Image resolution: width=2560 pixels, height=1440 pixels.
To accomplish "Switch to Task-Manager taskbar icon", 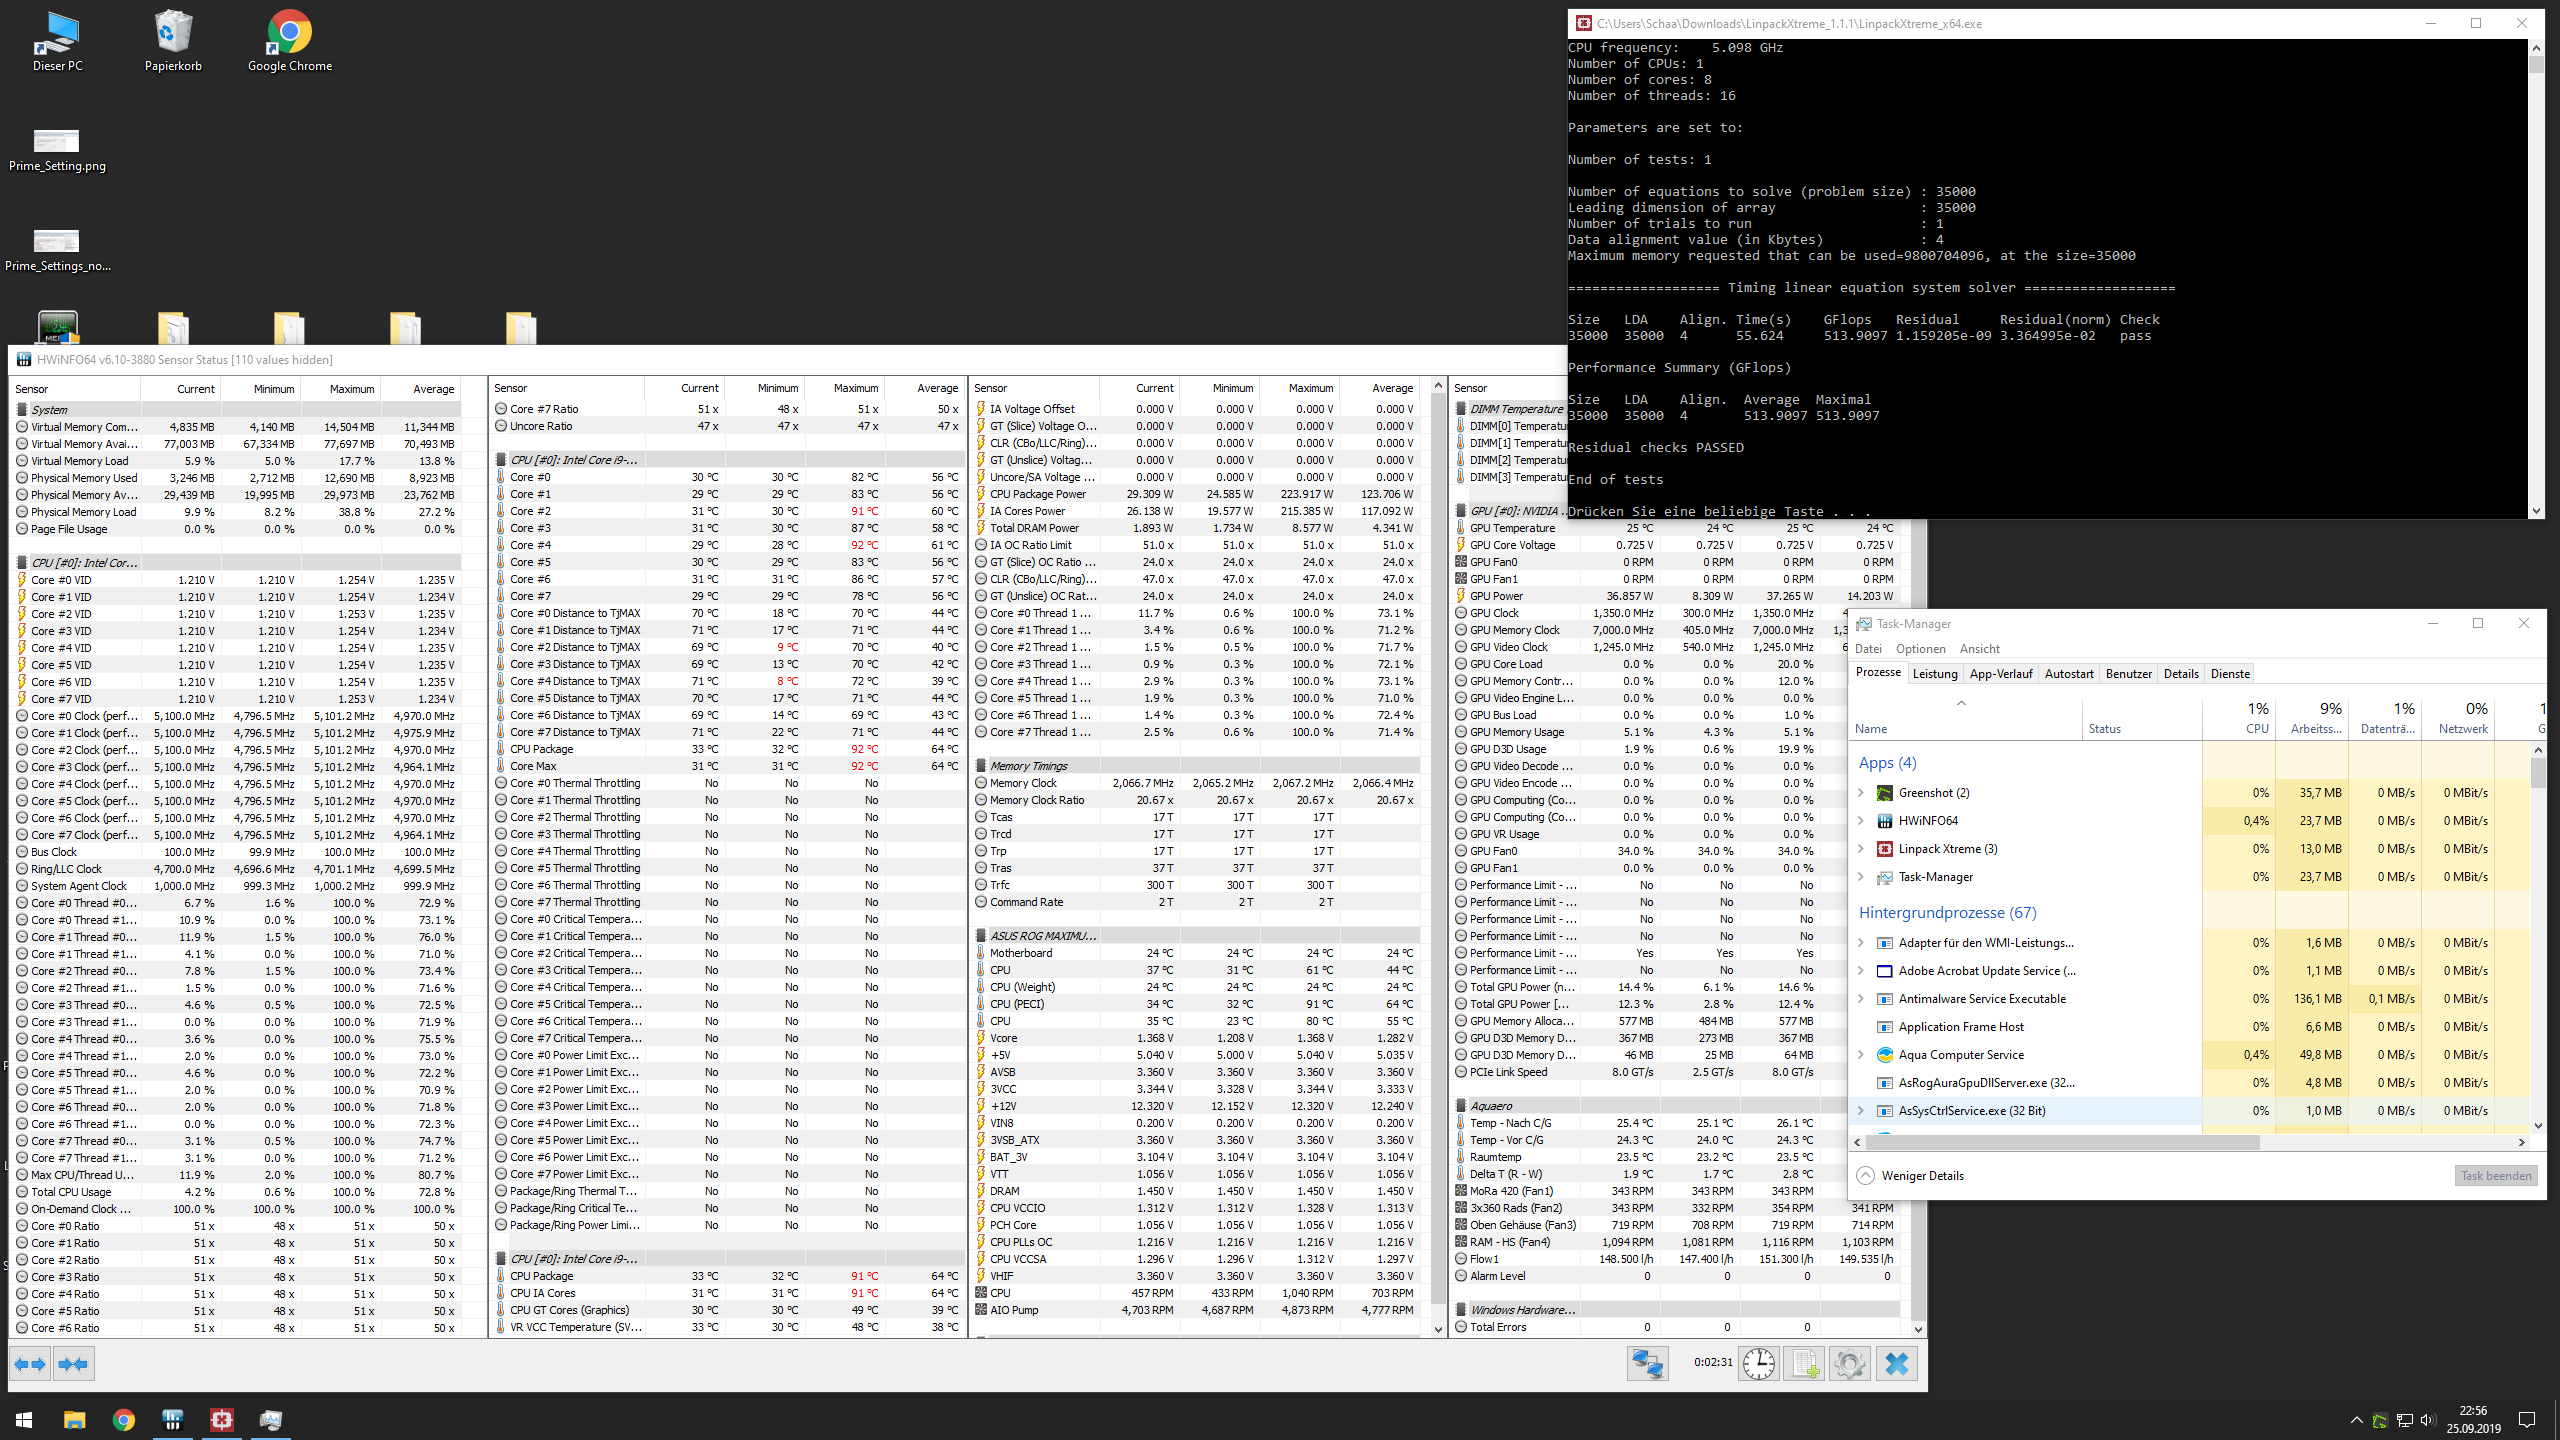I will coord(271,1420).
